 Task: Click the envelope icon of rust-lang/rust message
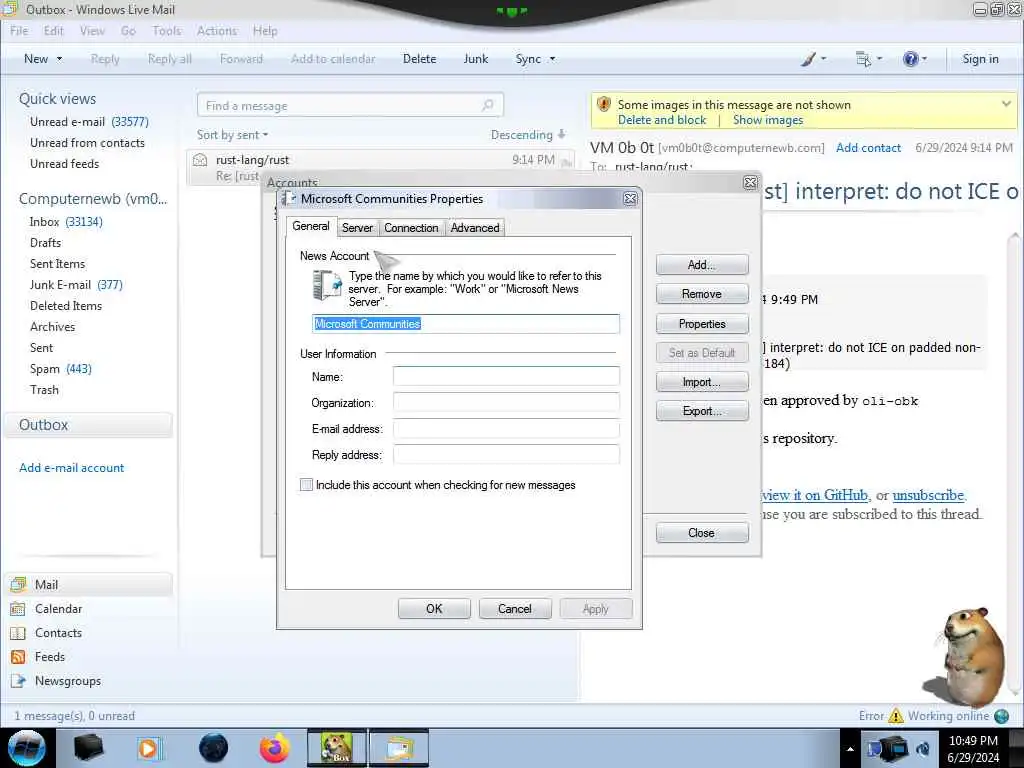200,160
